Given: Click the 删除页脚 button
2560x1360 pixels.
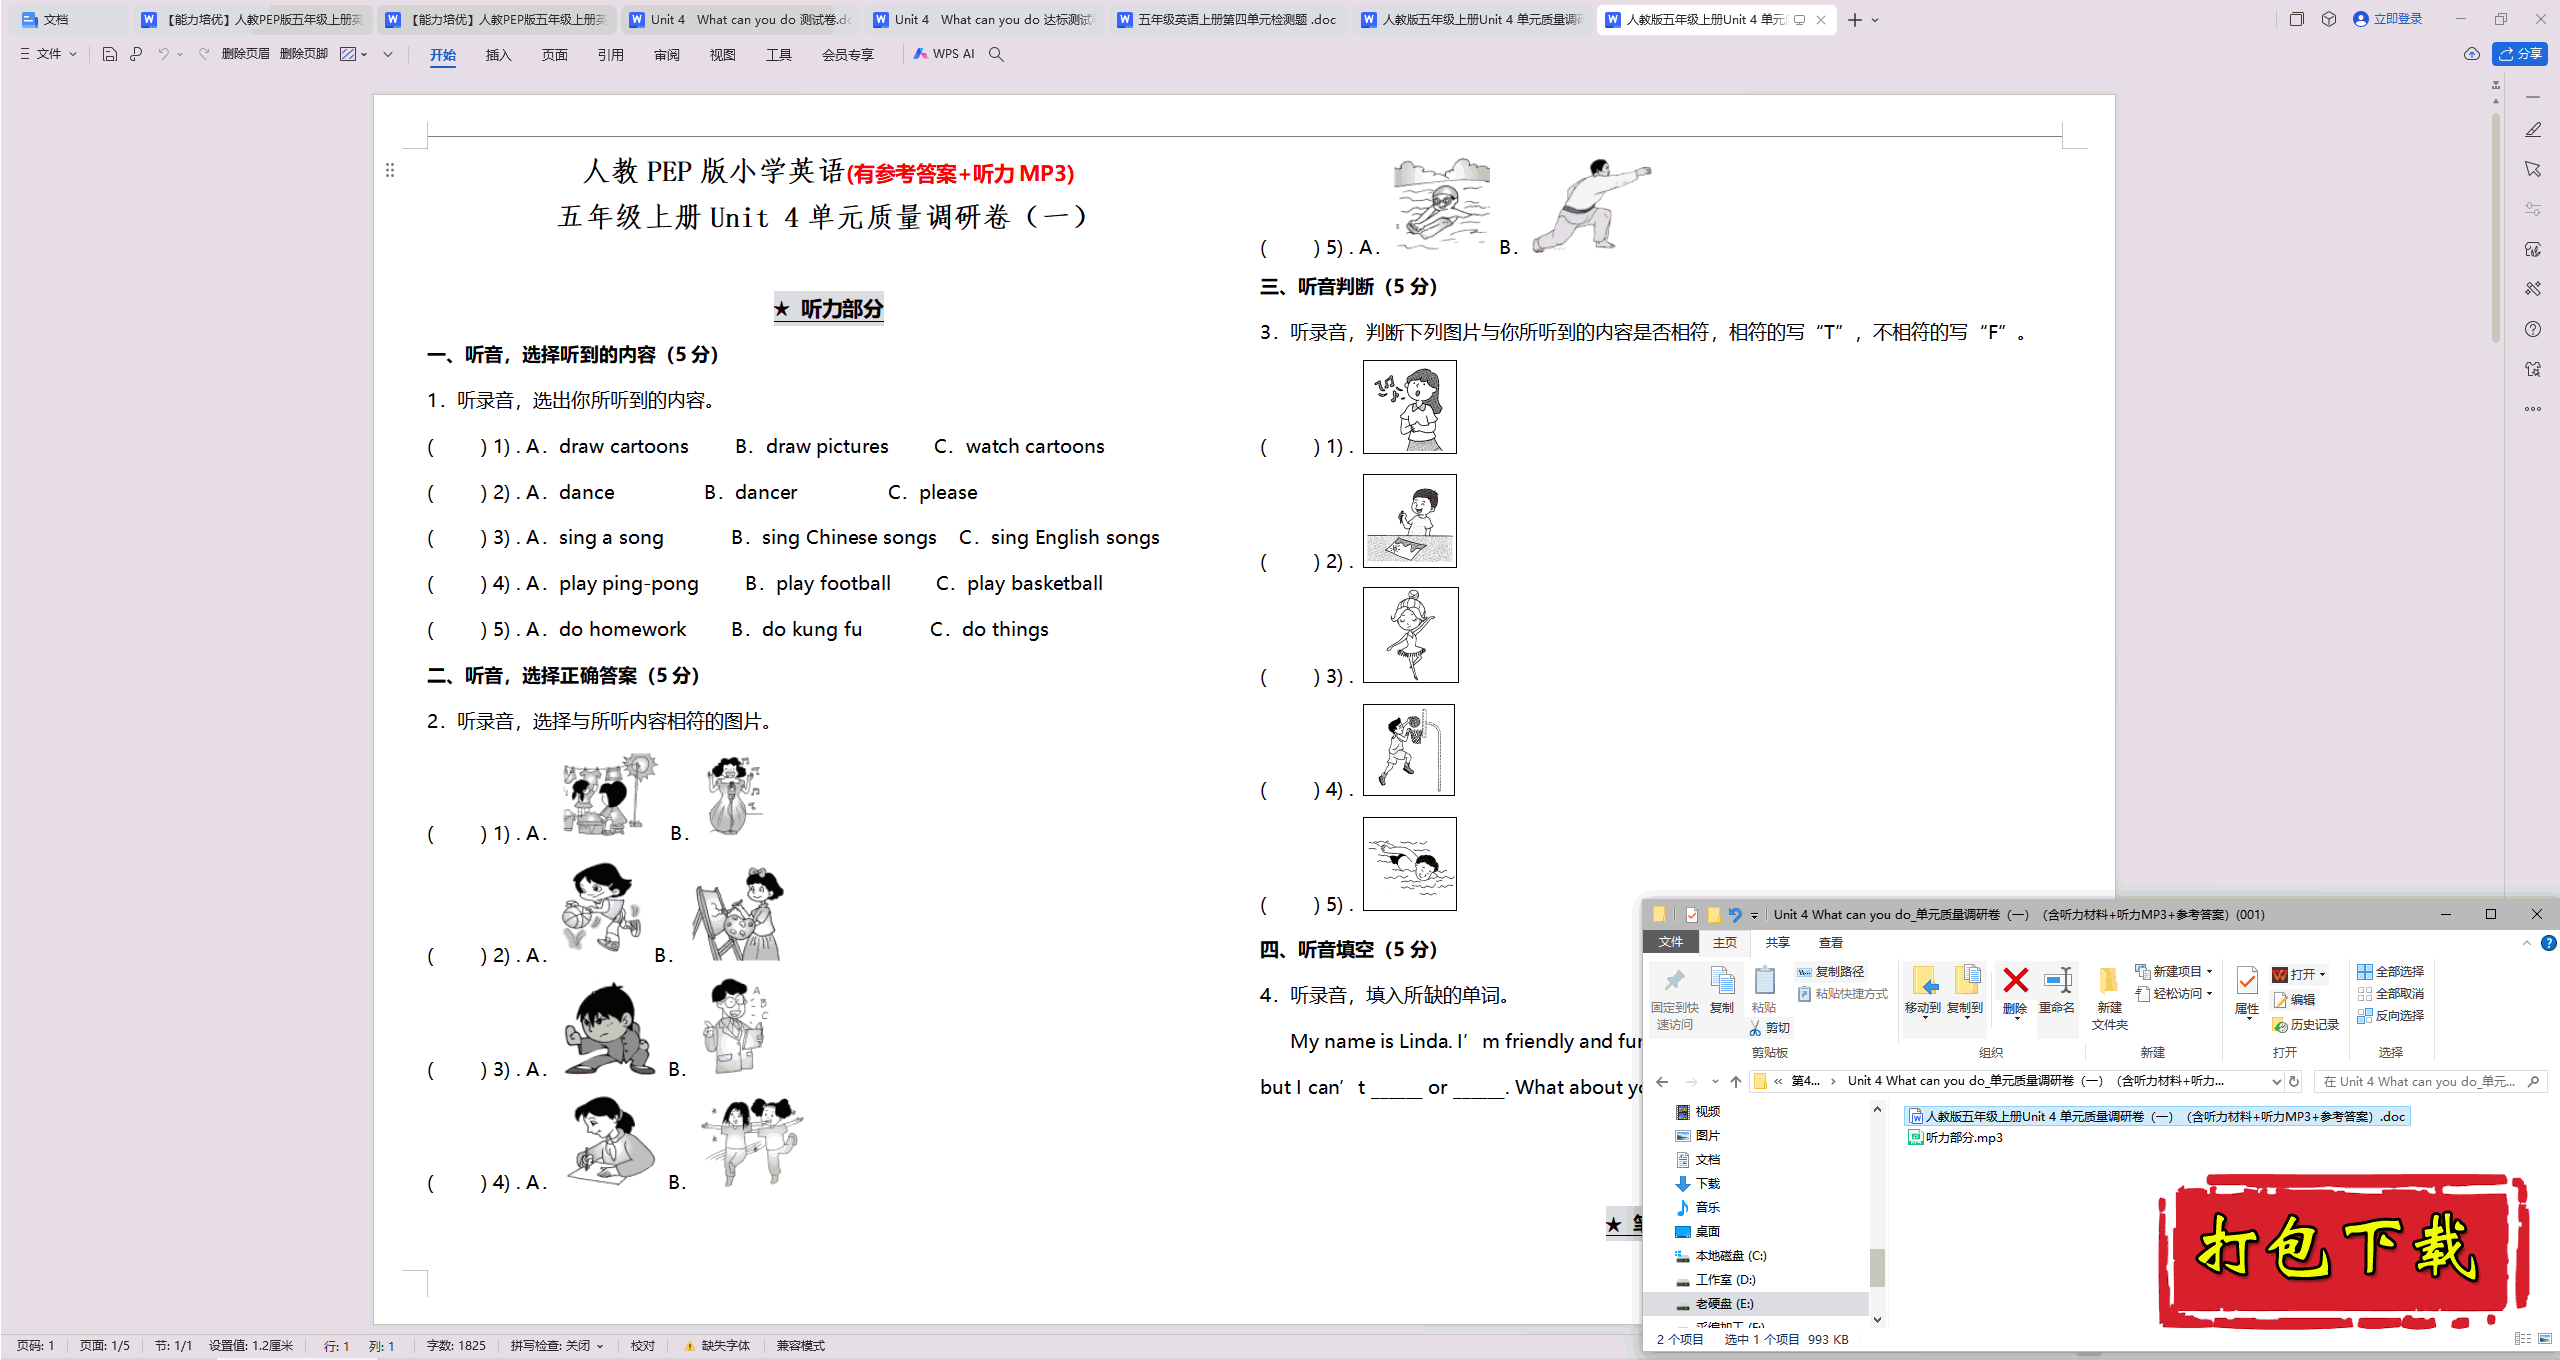Looking at the screenshot, I should pyautogui.click(x=304, y=54).
